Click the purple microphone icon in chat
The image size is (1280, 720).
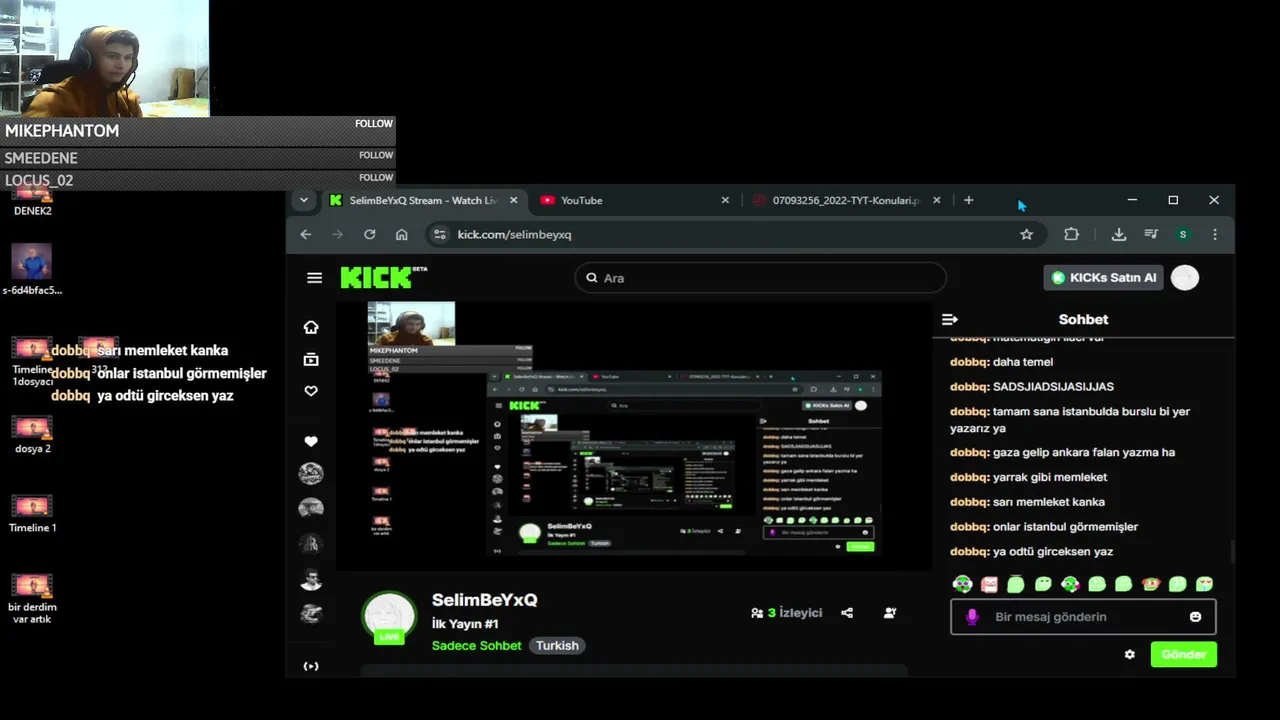pos(971,617)
